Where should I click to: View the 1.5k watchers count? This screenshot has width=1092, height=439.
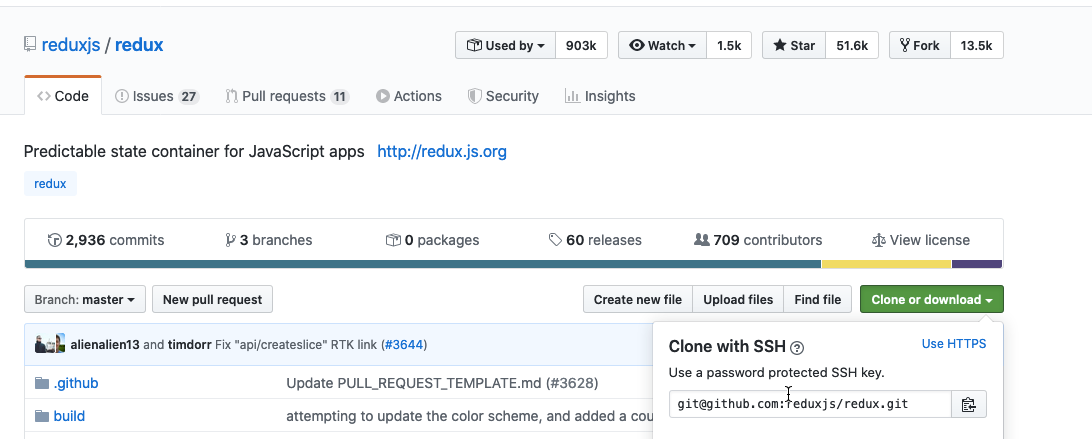click(729, 45)
